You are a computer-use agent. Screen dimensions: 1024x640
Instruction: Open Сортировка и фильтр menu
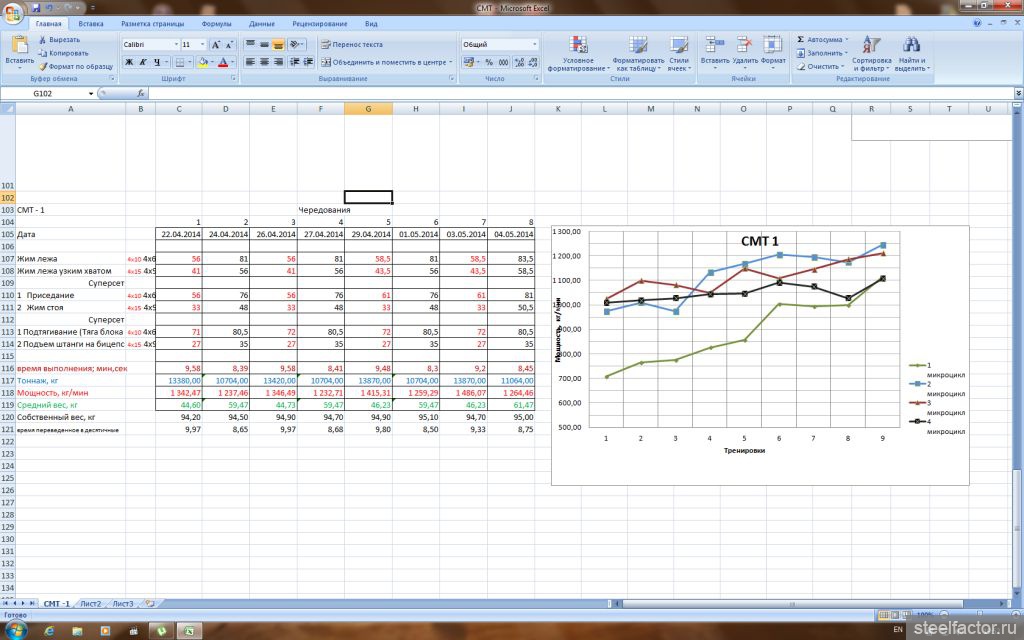(871, 54)
